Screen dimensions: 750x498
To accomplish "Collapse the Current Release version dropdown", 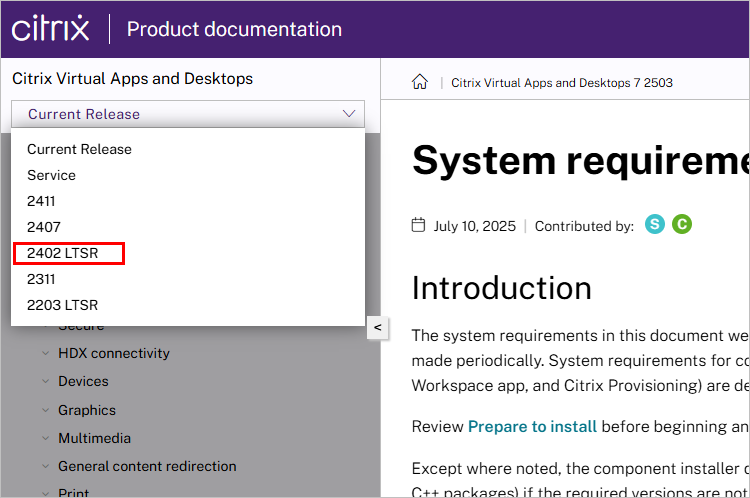I will (188, 114).
